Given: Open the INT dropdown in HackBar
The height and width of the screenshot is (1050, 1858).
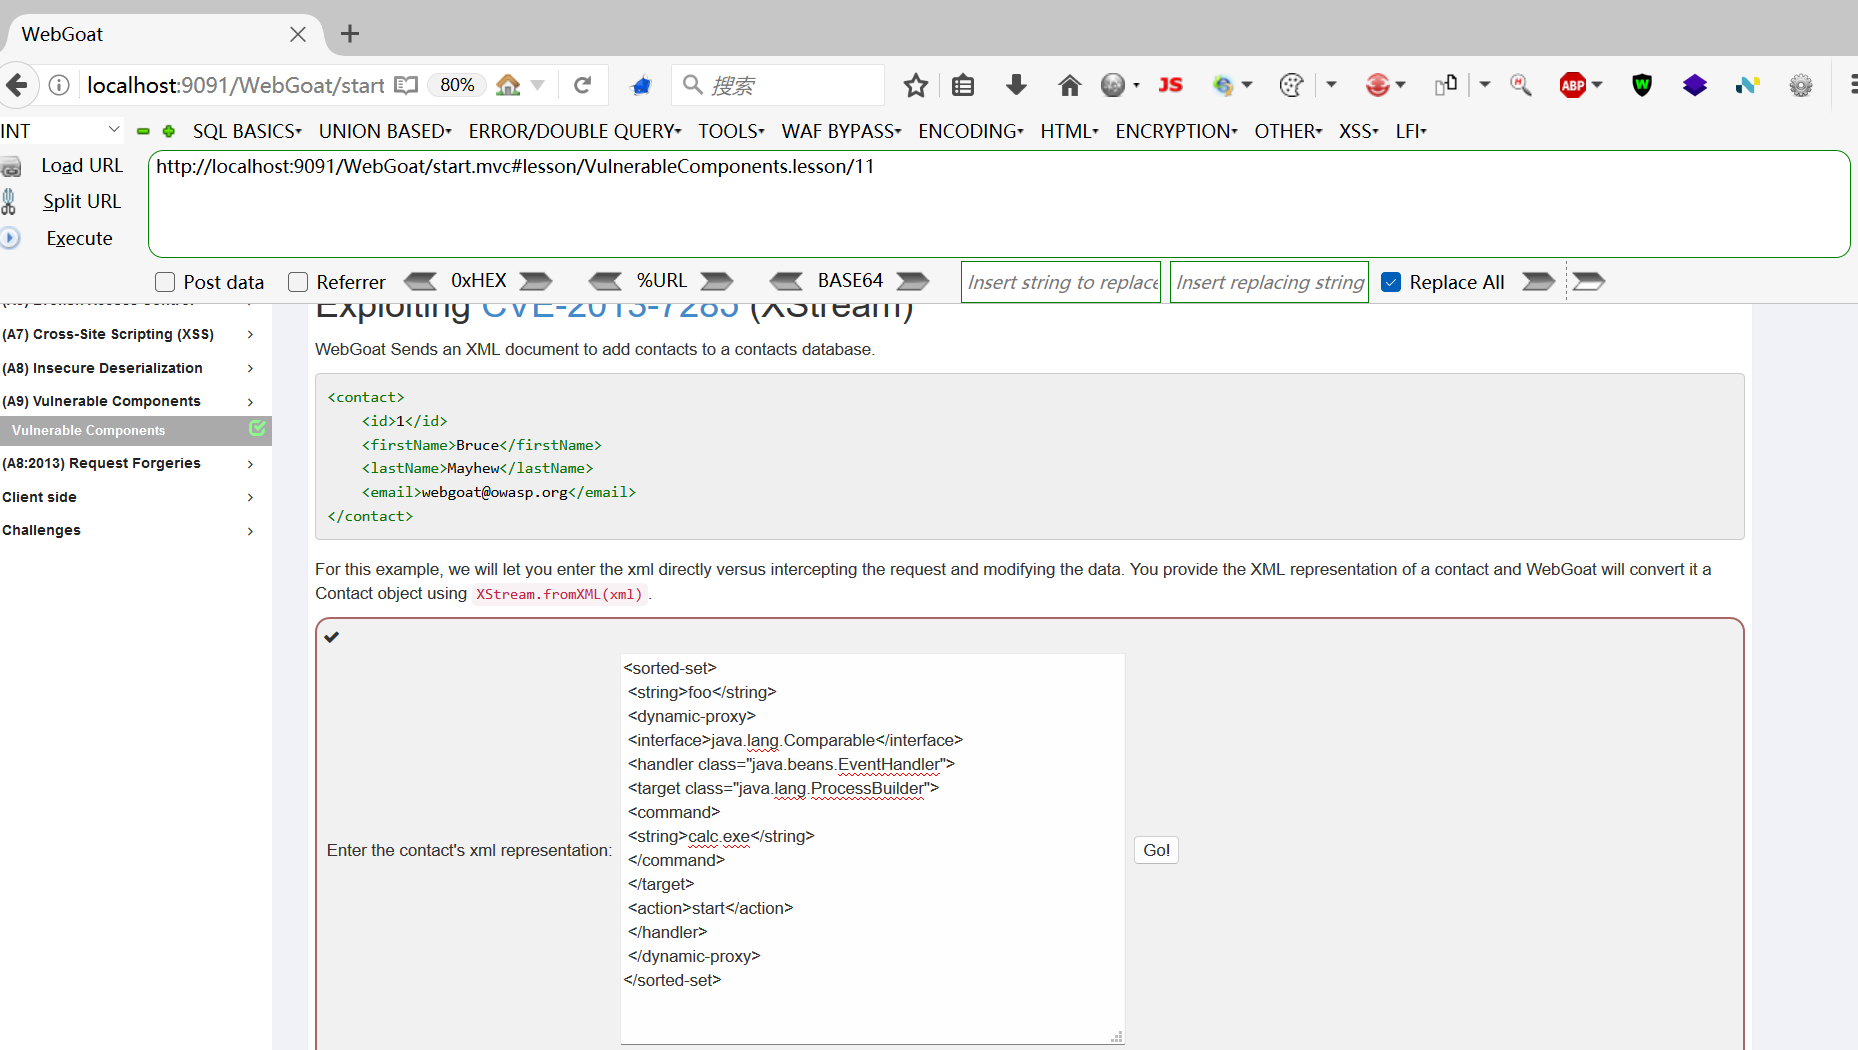Looking at the screenshot, I should 62,131.
